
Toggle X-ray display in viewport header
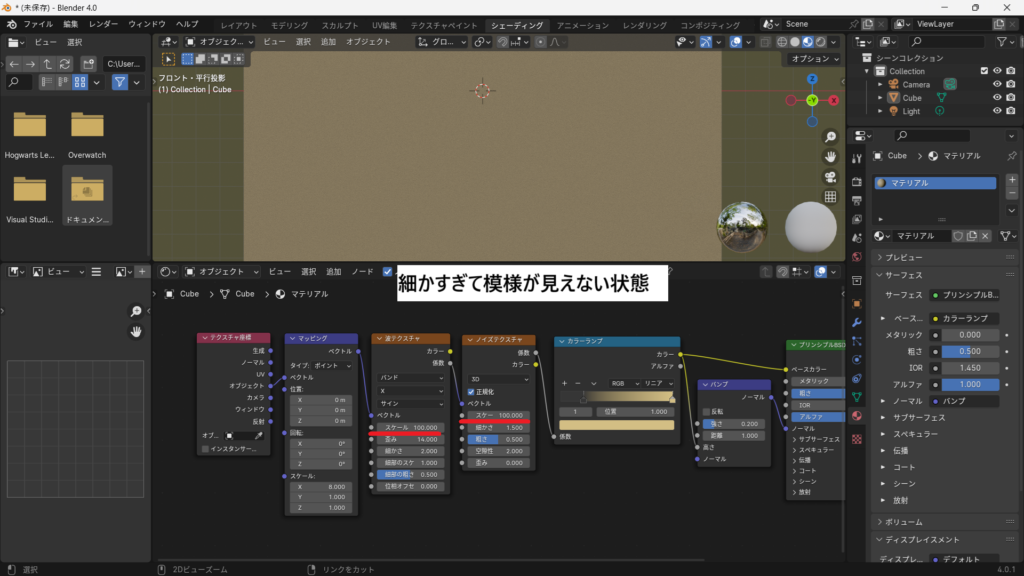765,42
